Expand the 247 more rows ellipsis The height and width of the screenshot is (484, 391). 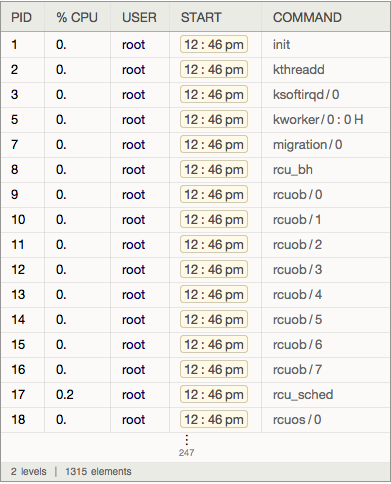[x=186, y=445]
